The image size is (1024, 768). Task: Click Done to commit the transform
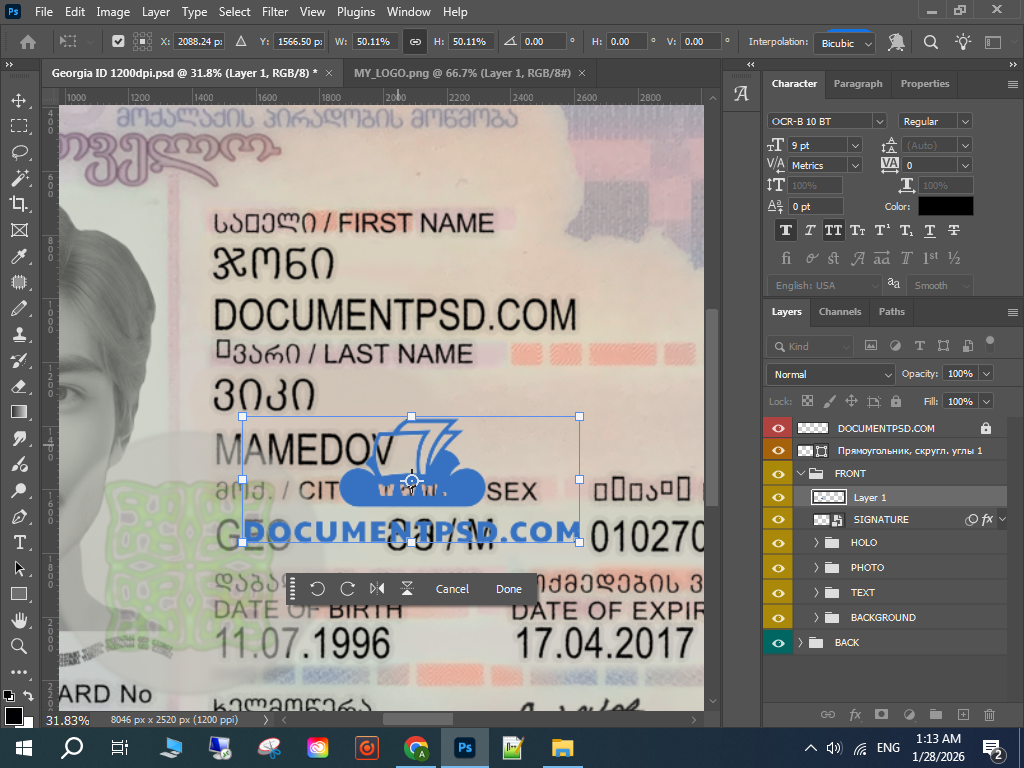[509, 589]
